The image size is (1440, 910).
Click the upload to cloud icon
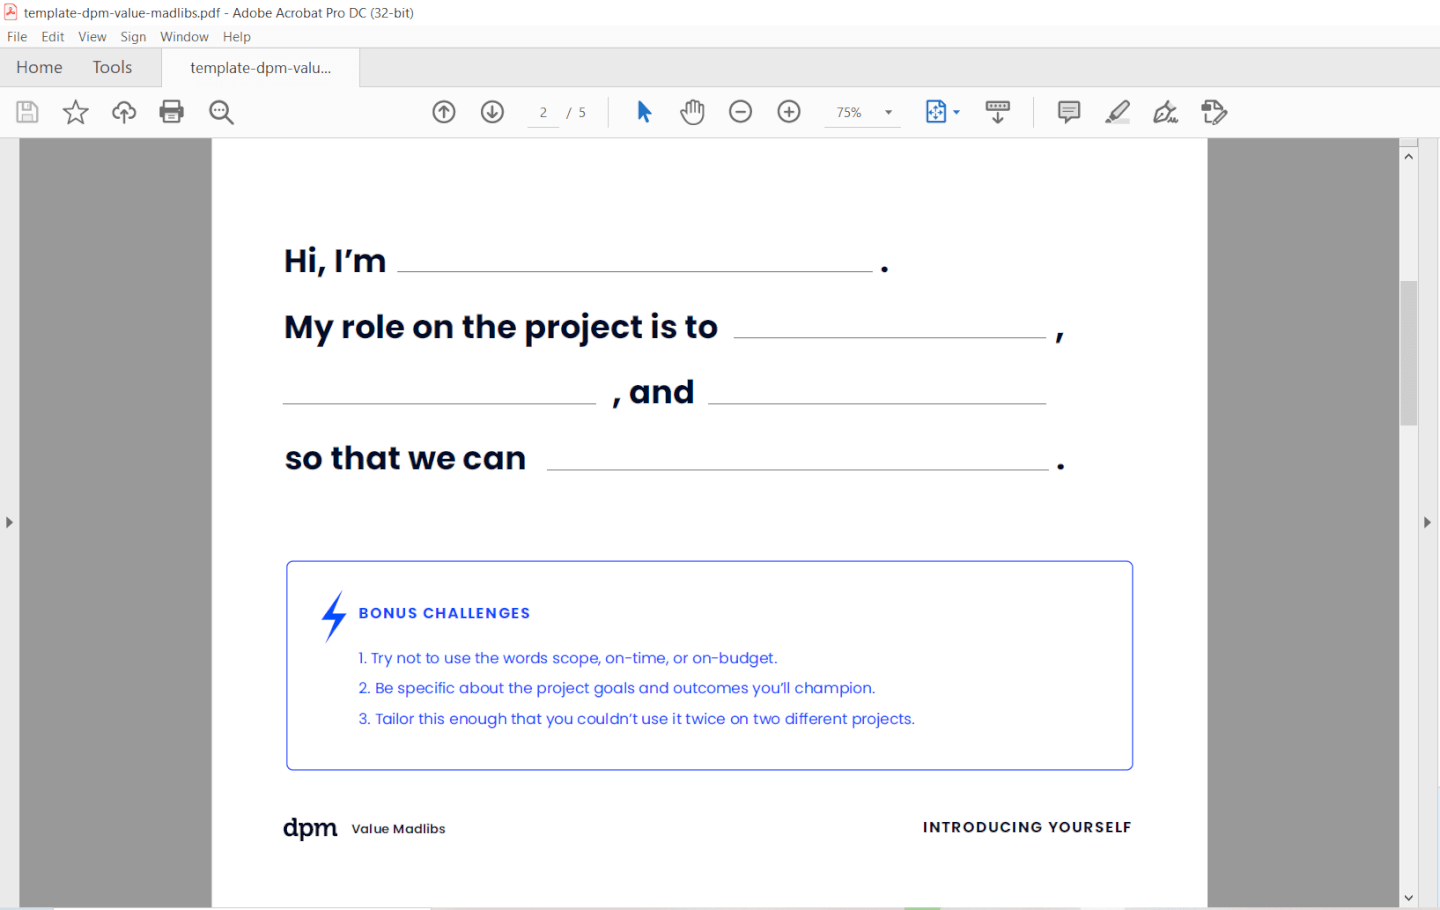124,112
